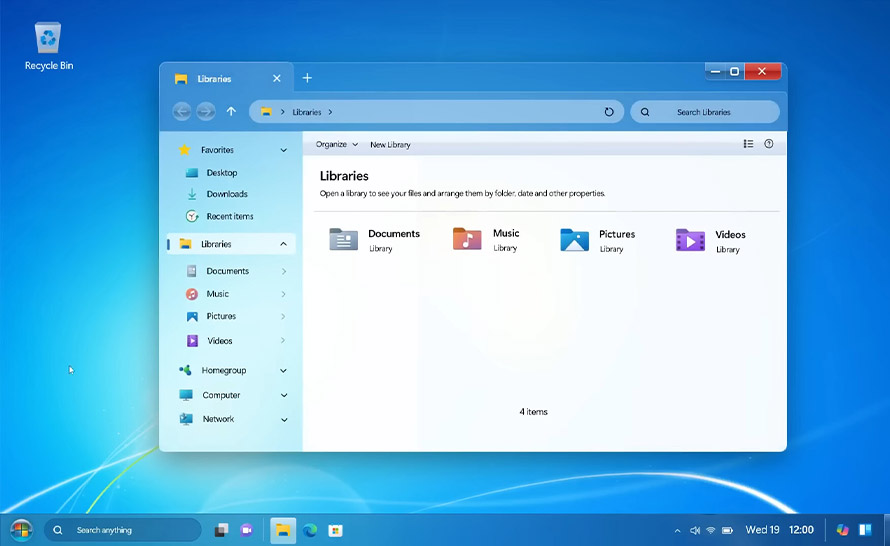
Task: Launch Microsoft Edge from the taskbar
Action: (x=310, y=530)
